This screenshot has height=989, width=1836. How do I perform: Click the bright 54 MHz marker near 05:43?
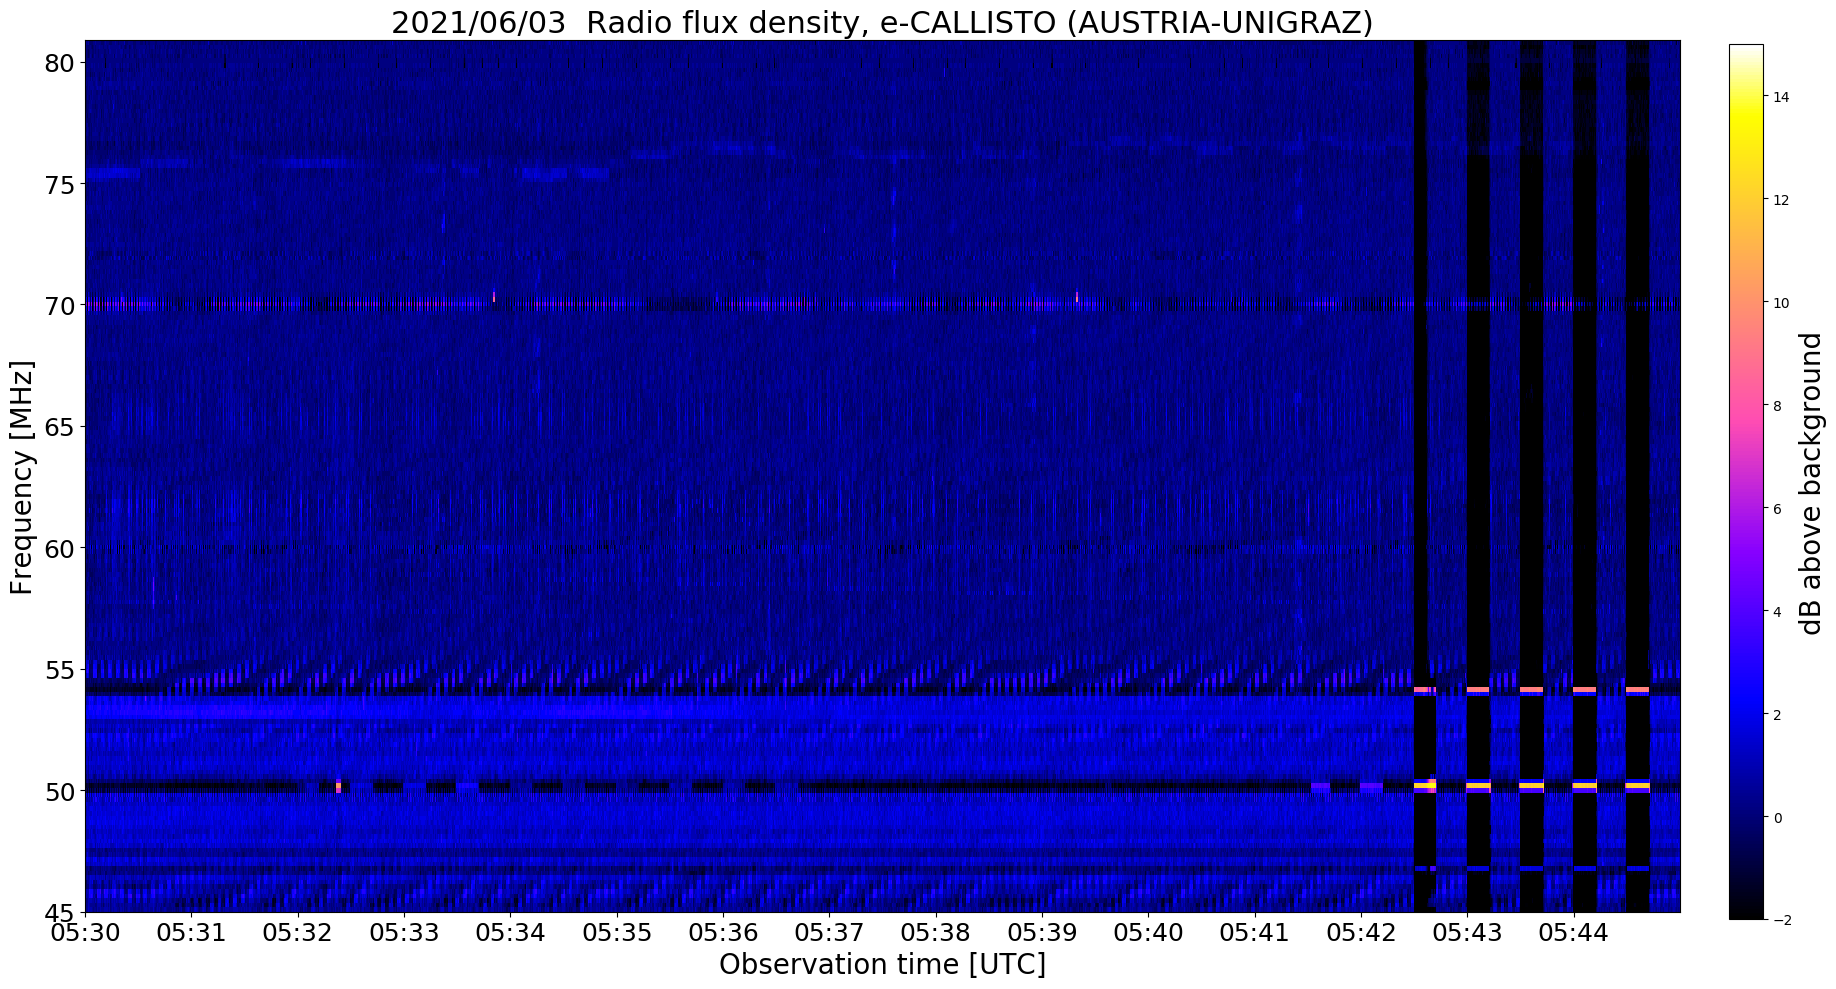pyautogui.click(x=1478, y=690)
